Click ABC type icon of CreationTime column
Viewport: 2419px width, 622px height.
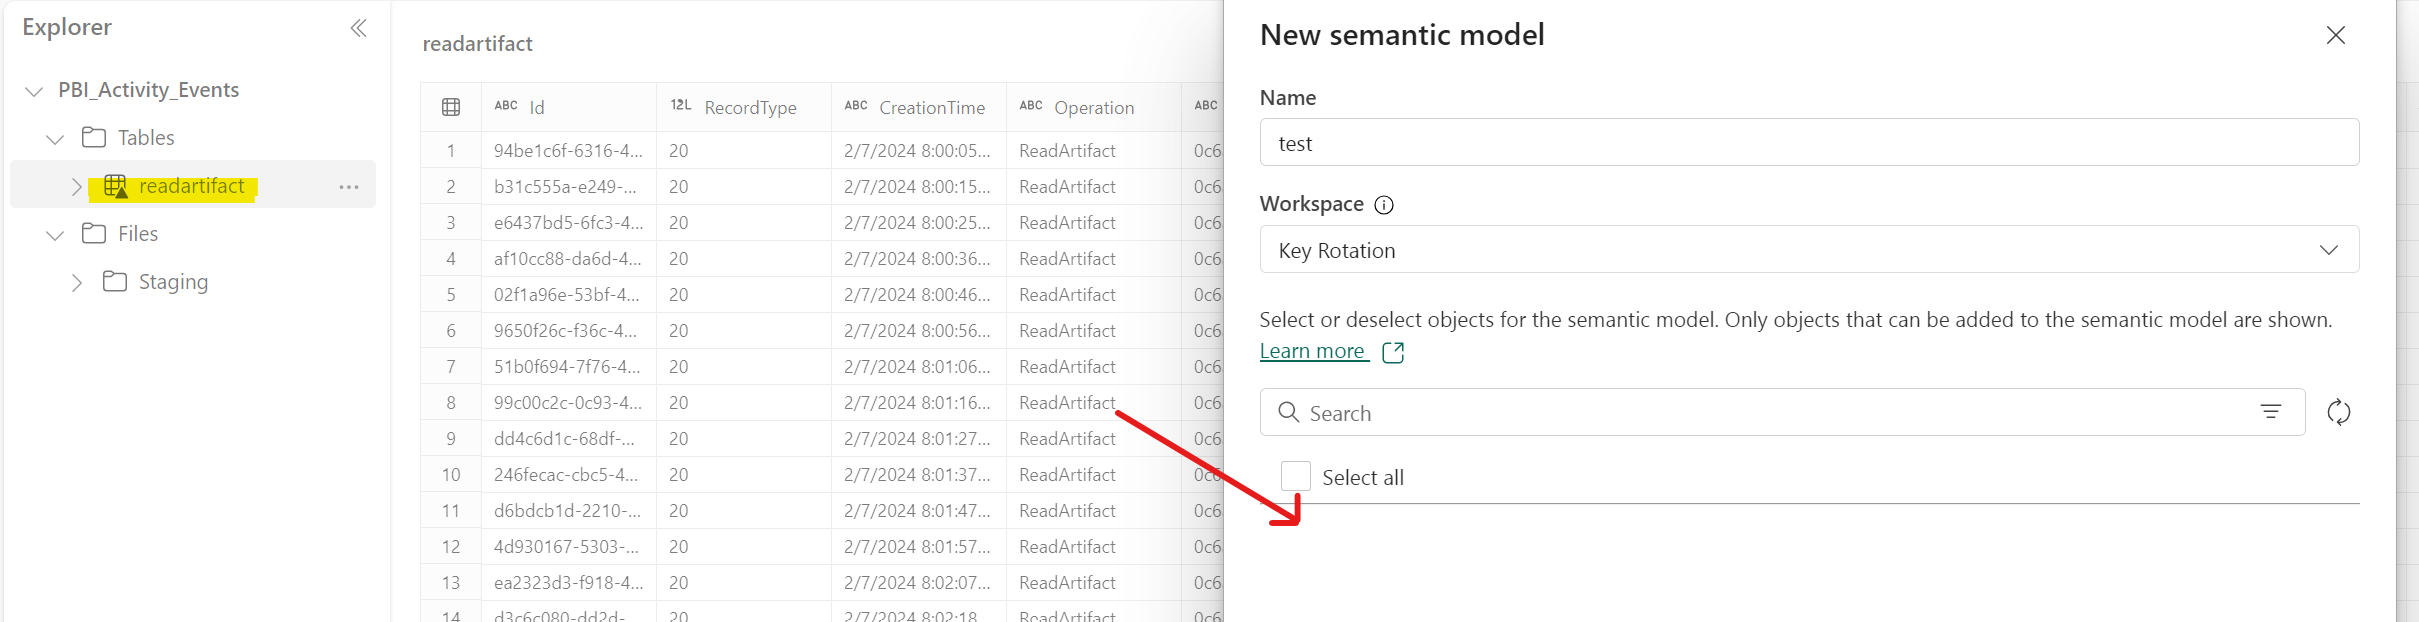[856, 105]
